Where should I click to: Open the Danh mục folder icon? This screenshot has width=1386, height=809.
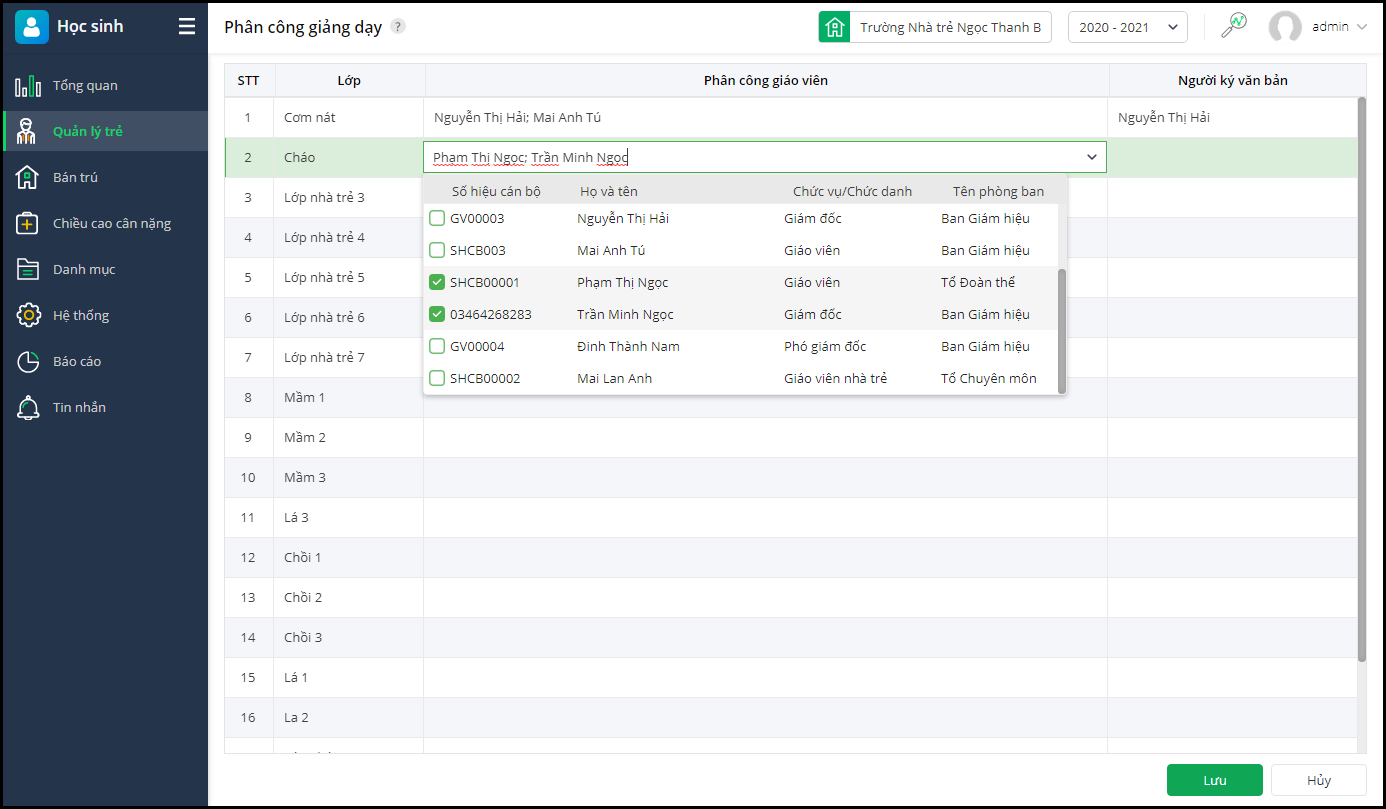coord(28,270)
